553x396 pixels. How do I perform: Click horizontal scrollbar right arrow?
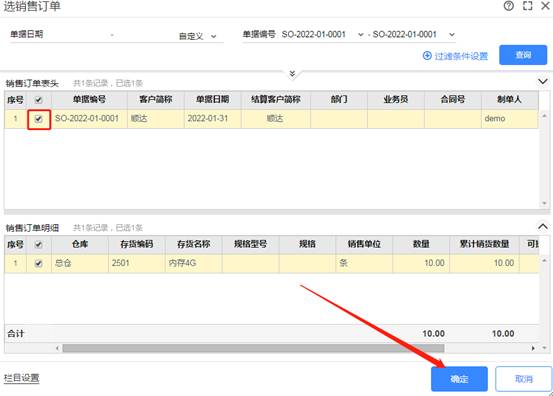point(533,348)
